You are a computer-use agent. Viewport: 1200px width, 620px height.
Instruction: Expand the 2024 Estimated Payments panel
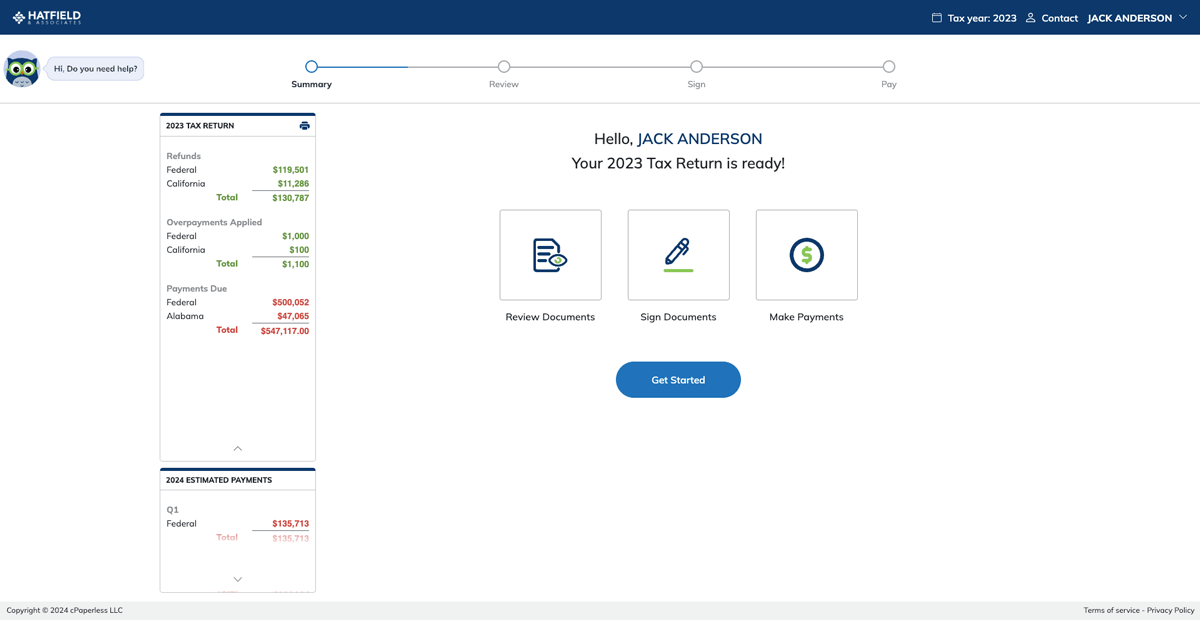237,578
